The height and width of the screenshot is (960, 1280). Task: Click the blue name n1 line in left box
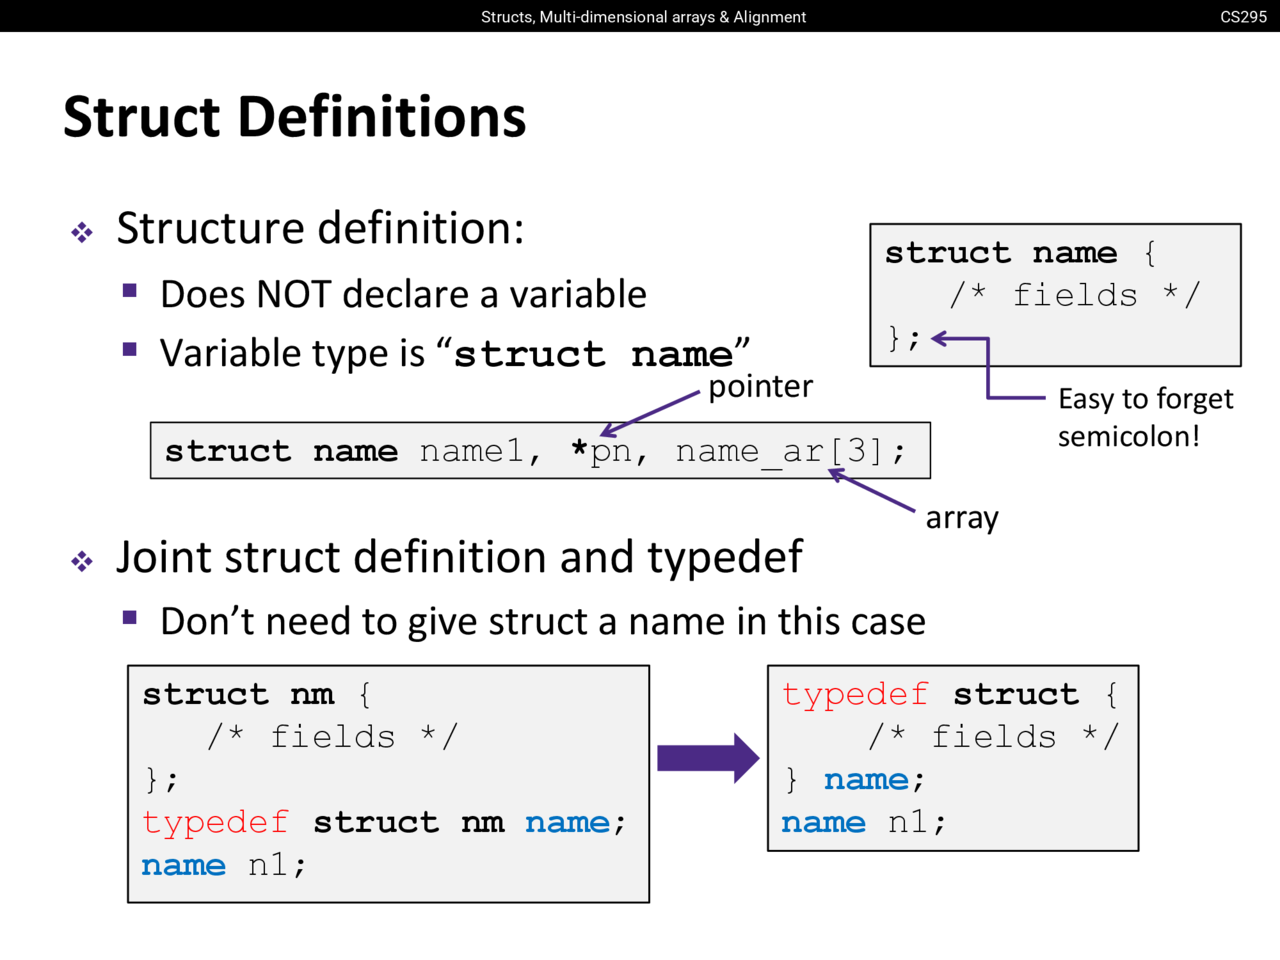pyautogui.click(x=223, y=865)
